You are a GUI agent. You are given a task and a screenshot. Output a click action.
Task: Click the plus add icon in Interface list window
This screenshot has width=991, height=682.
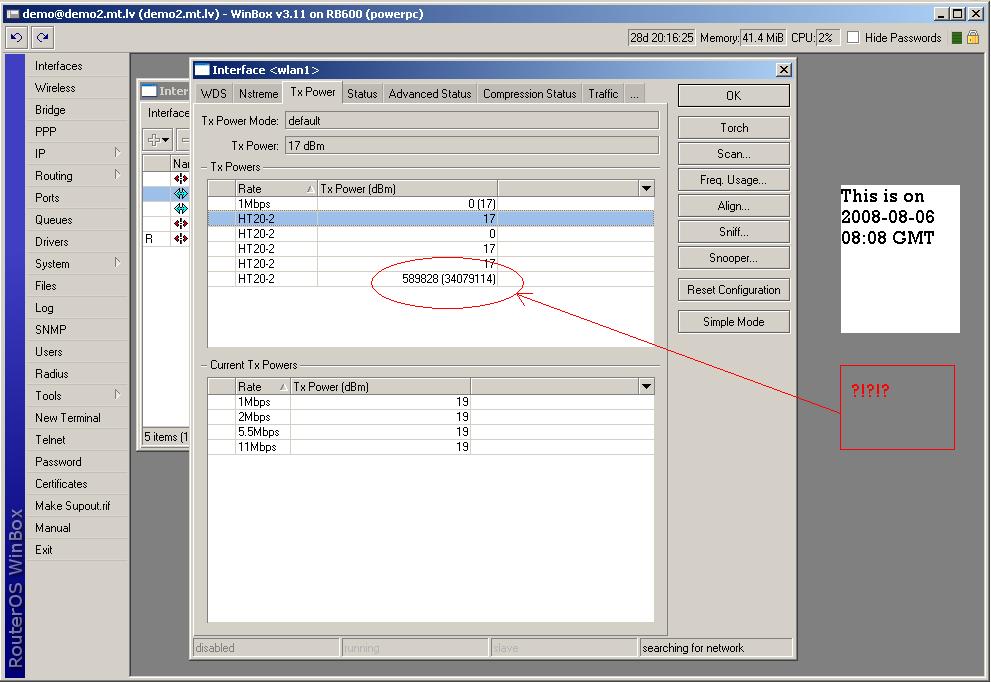(158, 140)
